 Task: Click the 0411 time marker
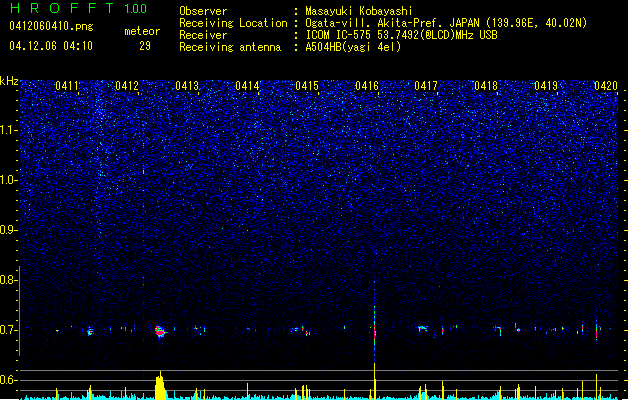(x=67, y=86)
